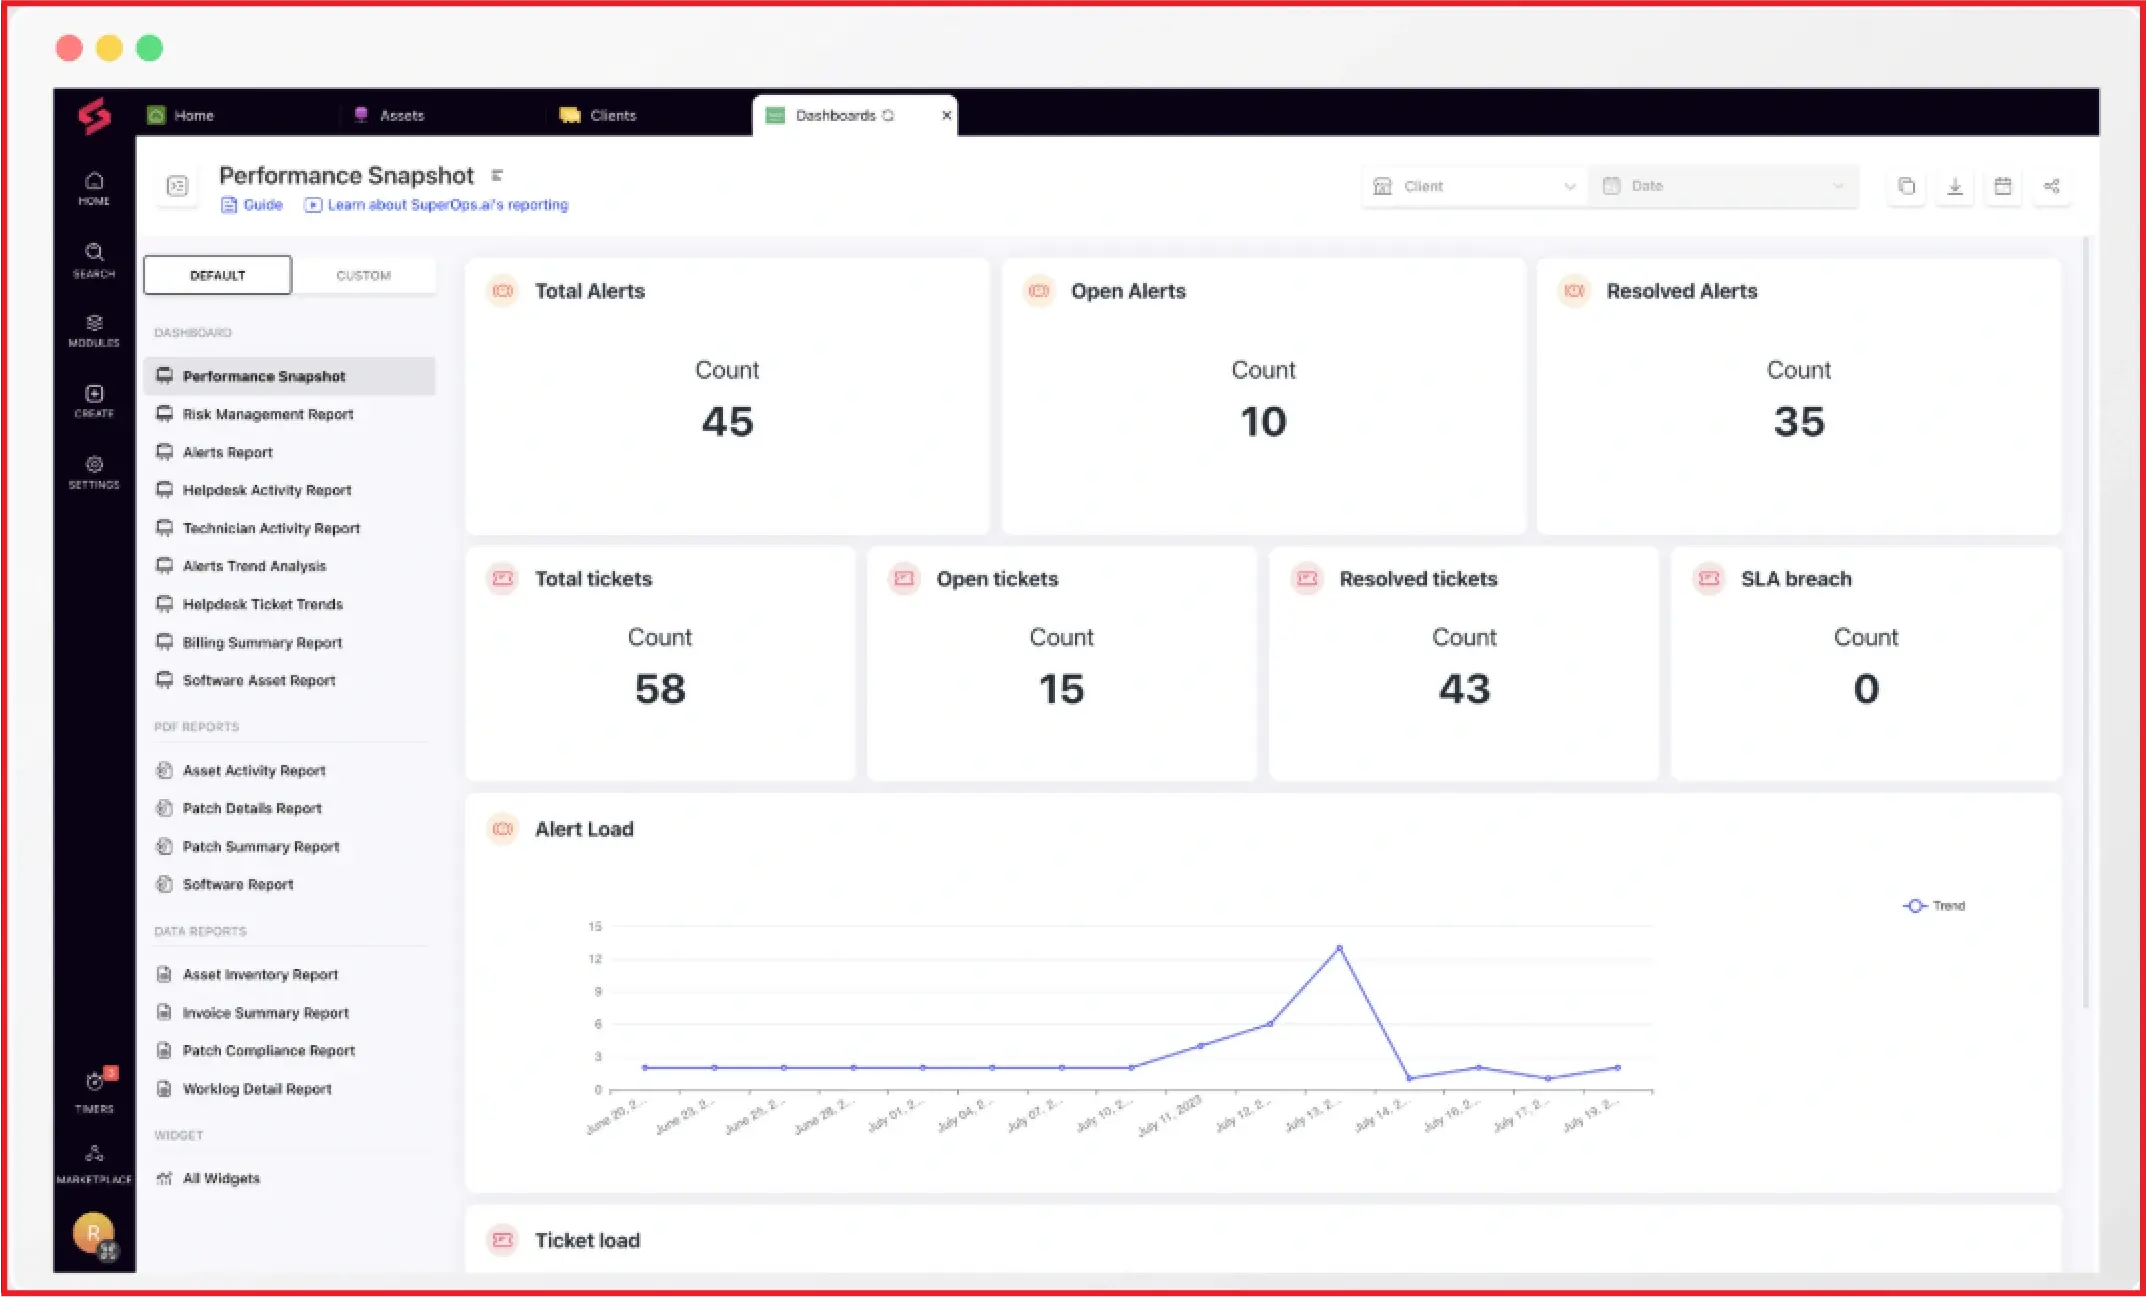The width and height of the screenshot is (2146, 1297).
Task: Open the schedule report calendar icon
Action: 2003,185
